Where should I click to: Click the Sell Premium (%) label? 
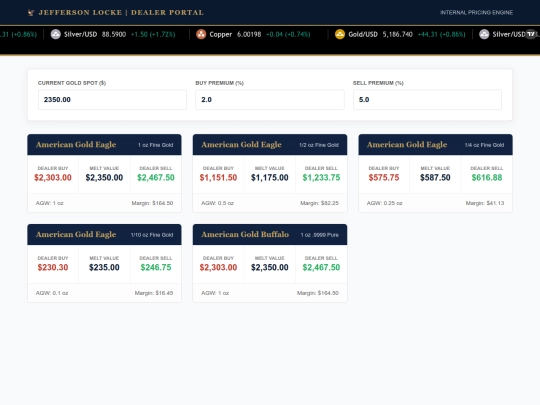378,83
